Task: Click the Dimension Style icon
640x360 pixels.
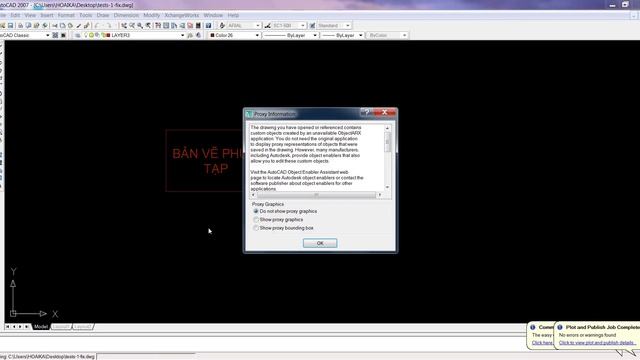Action: click(268, 25)
